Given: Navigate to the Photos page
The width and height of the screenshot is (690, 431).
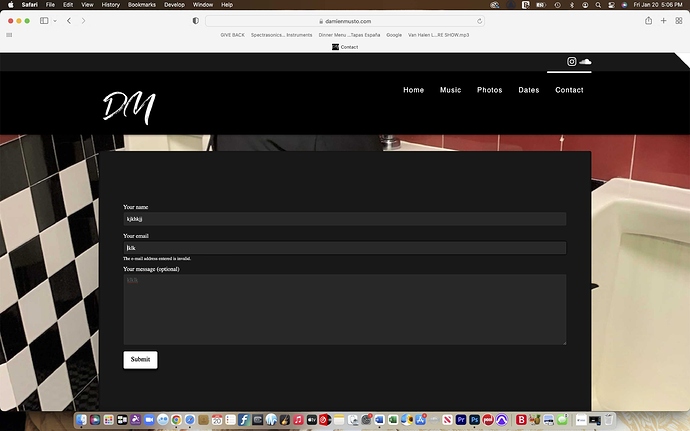Looking at the screenshot, I should point(490,90).
